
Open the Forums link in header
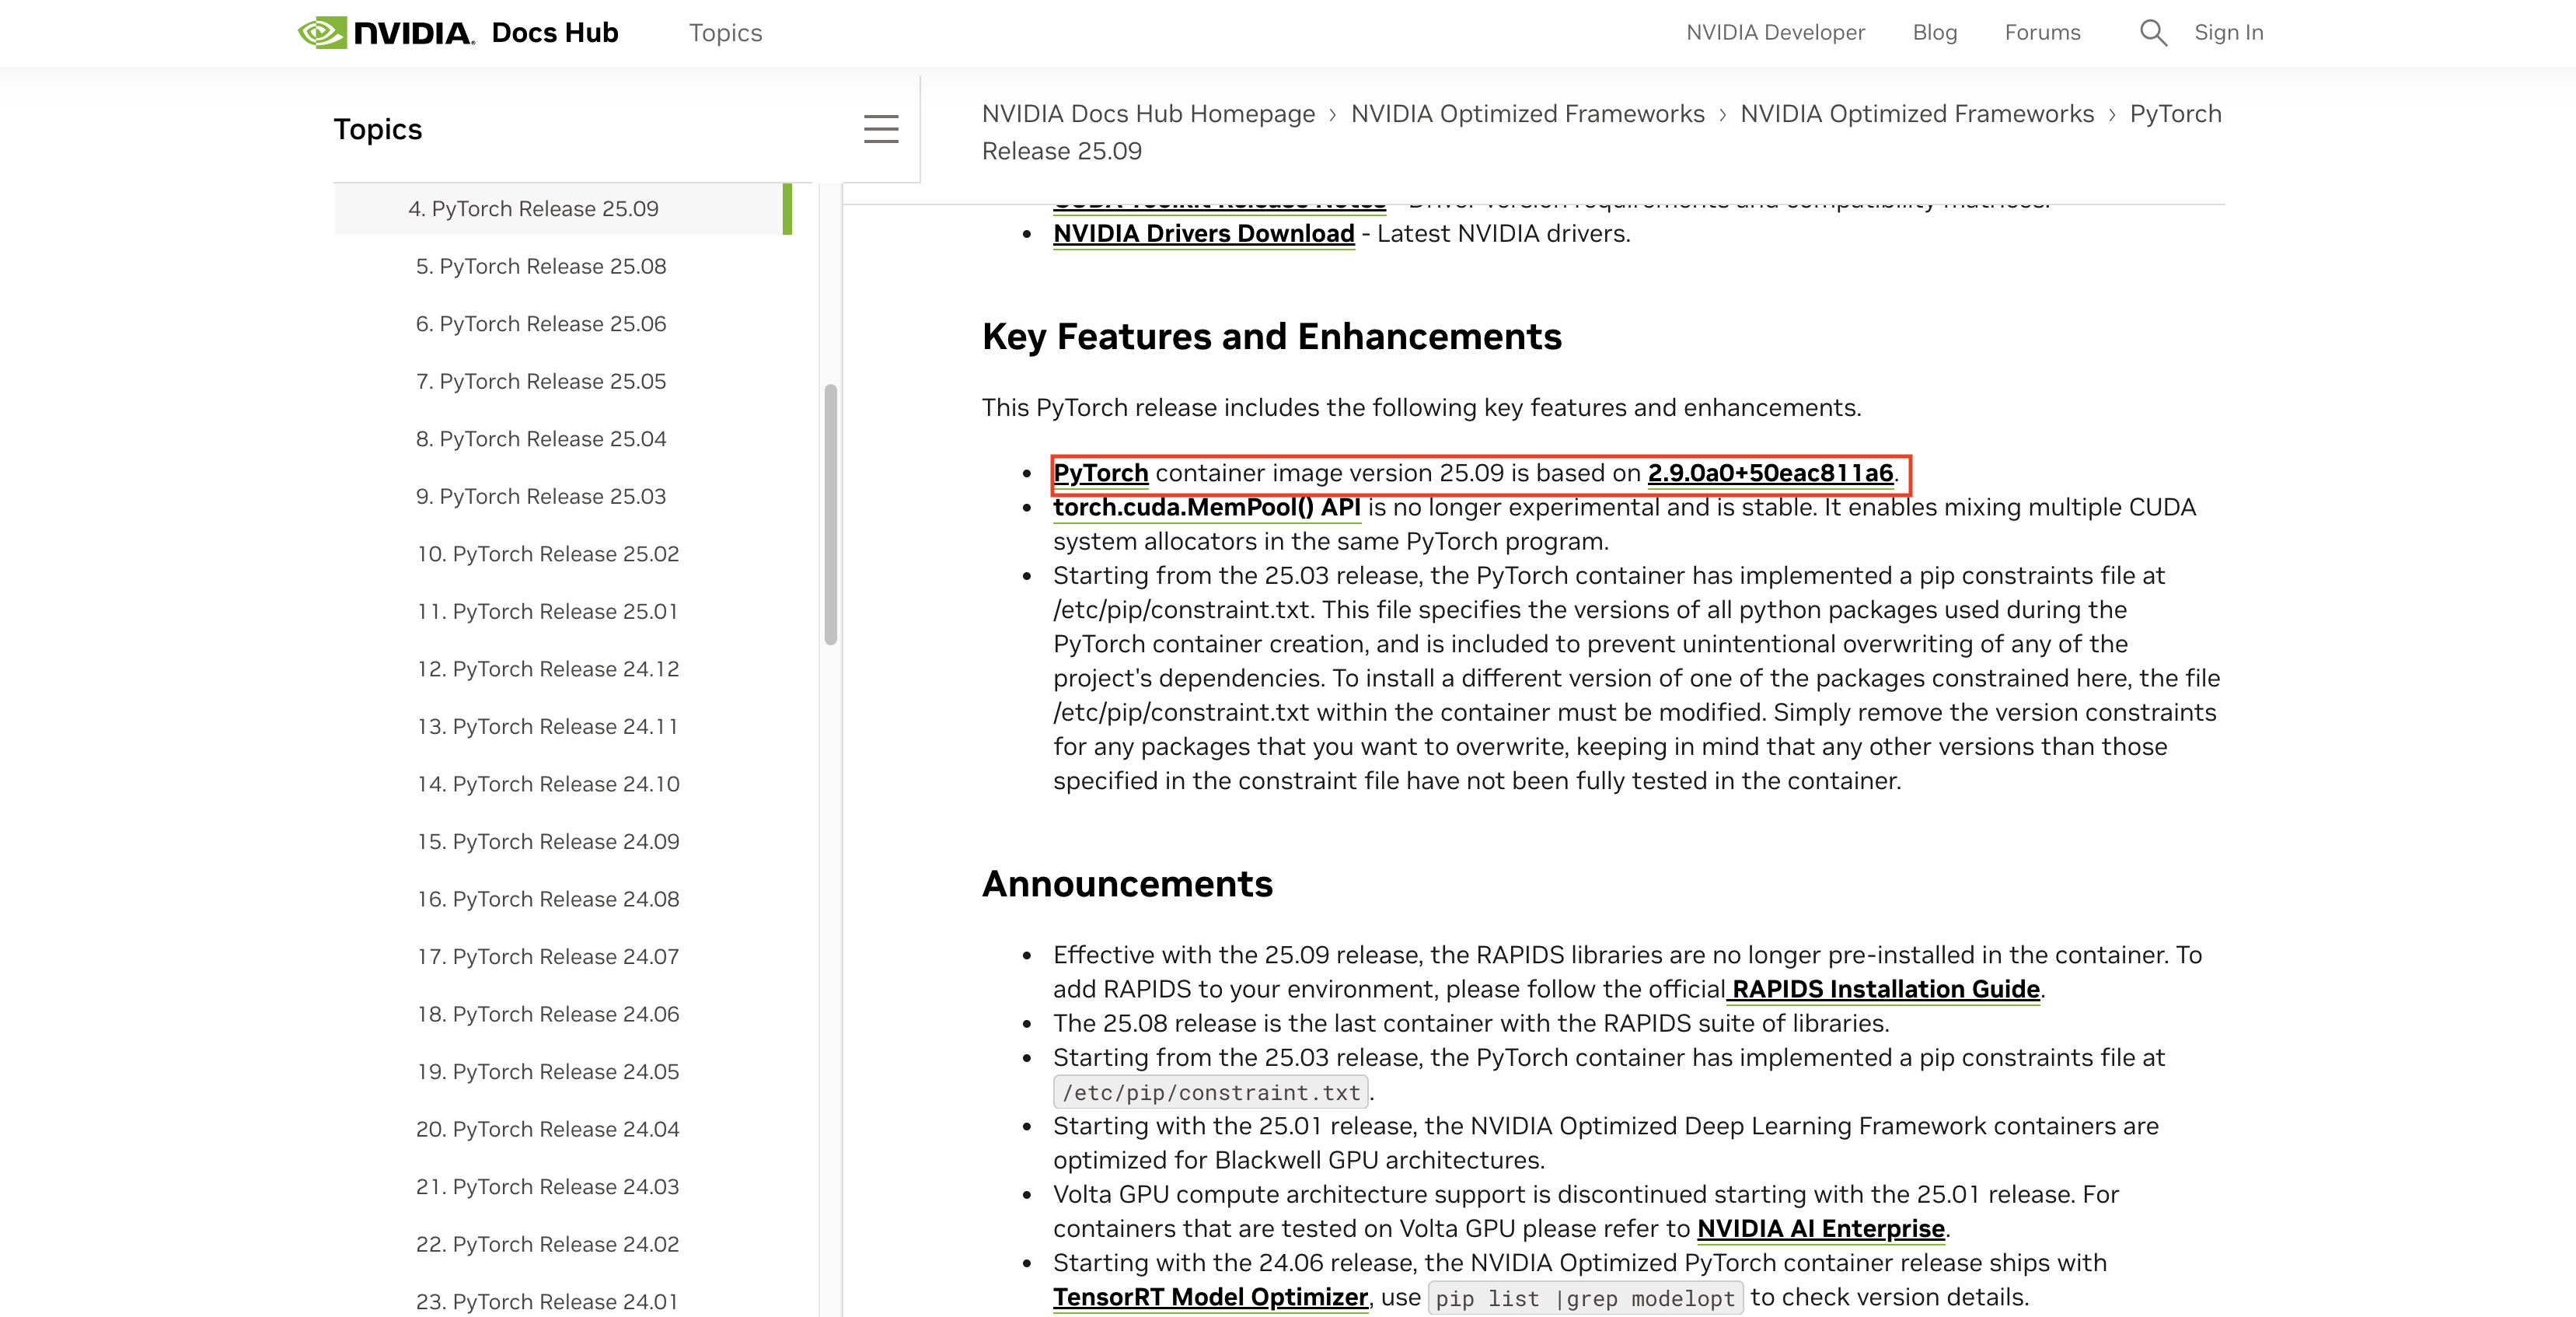[2042, 33]
